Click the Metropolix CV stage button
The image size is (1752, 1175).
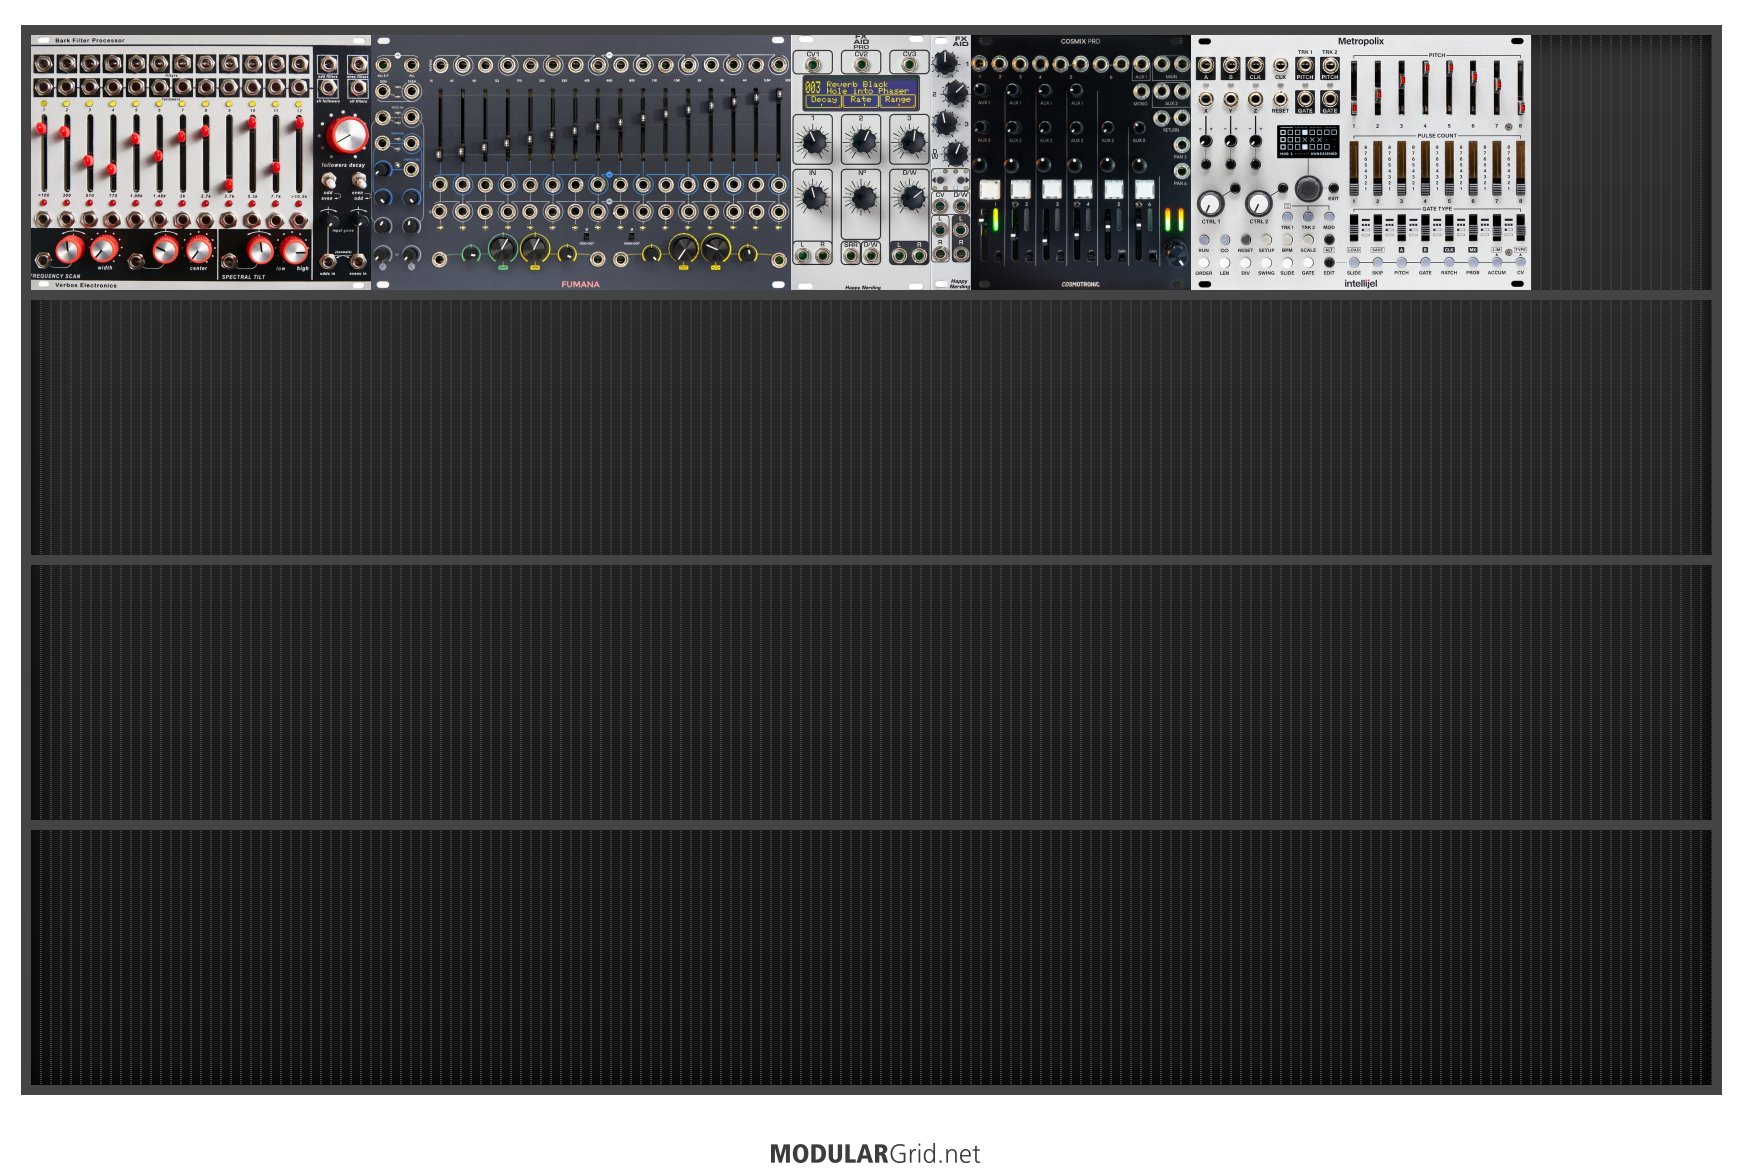click(1521, 263)
